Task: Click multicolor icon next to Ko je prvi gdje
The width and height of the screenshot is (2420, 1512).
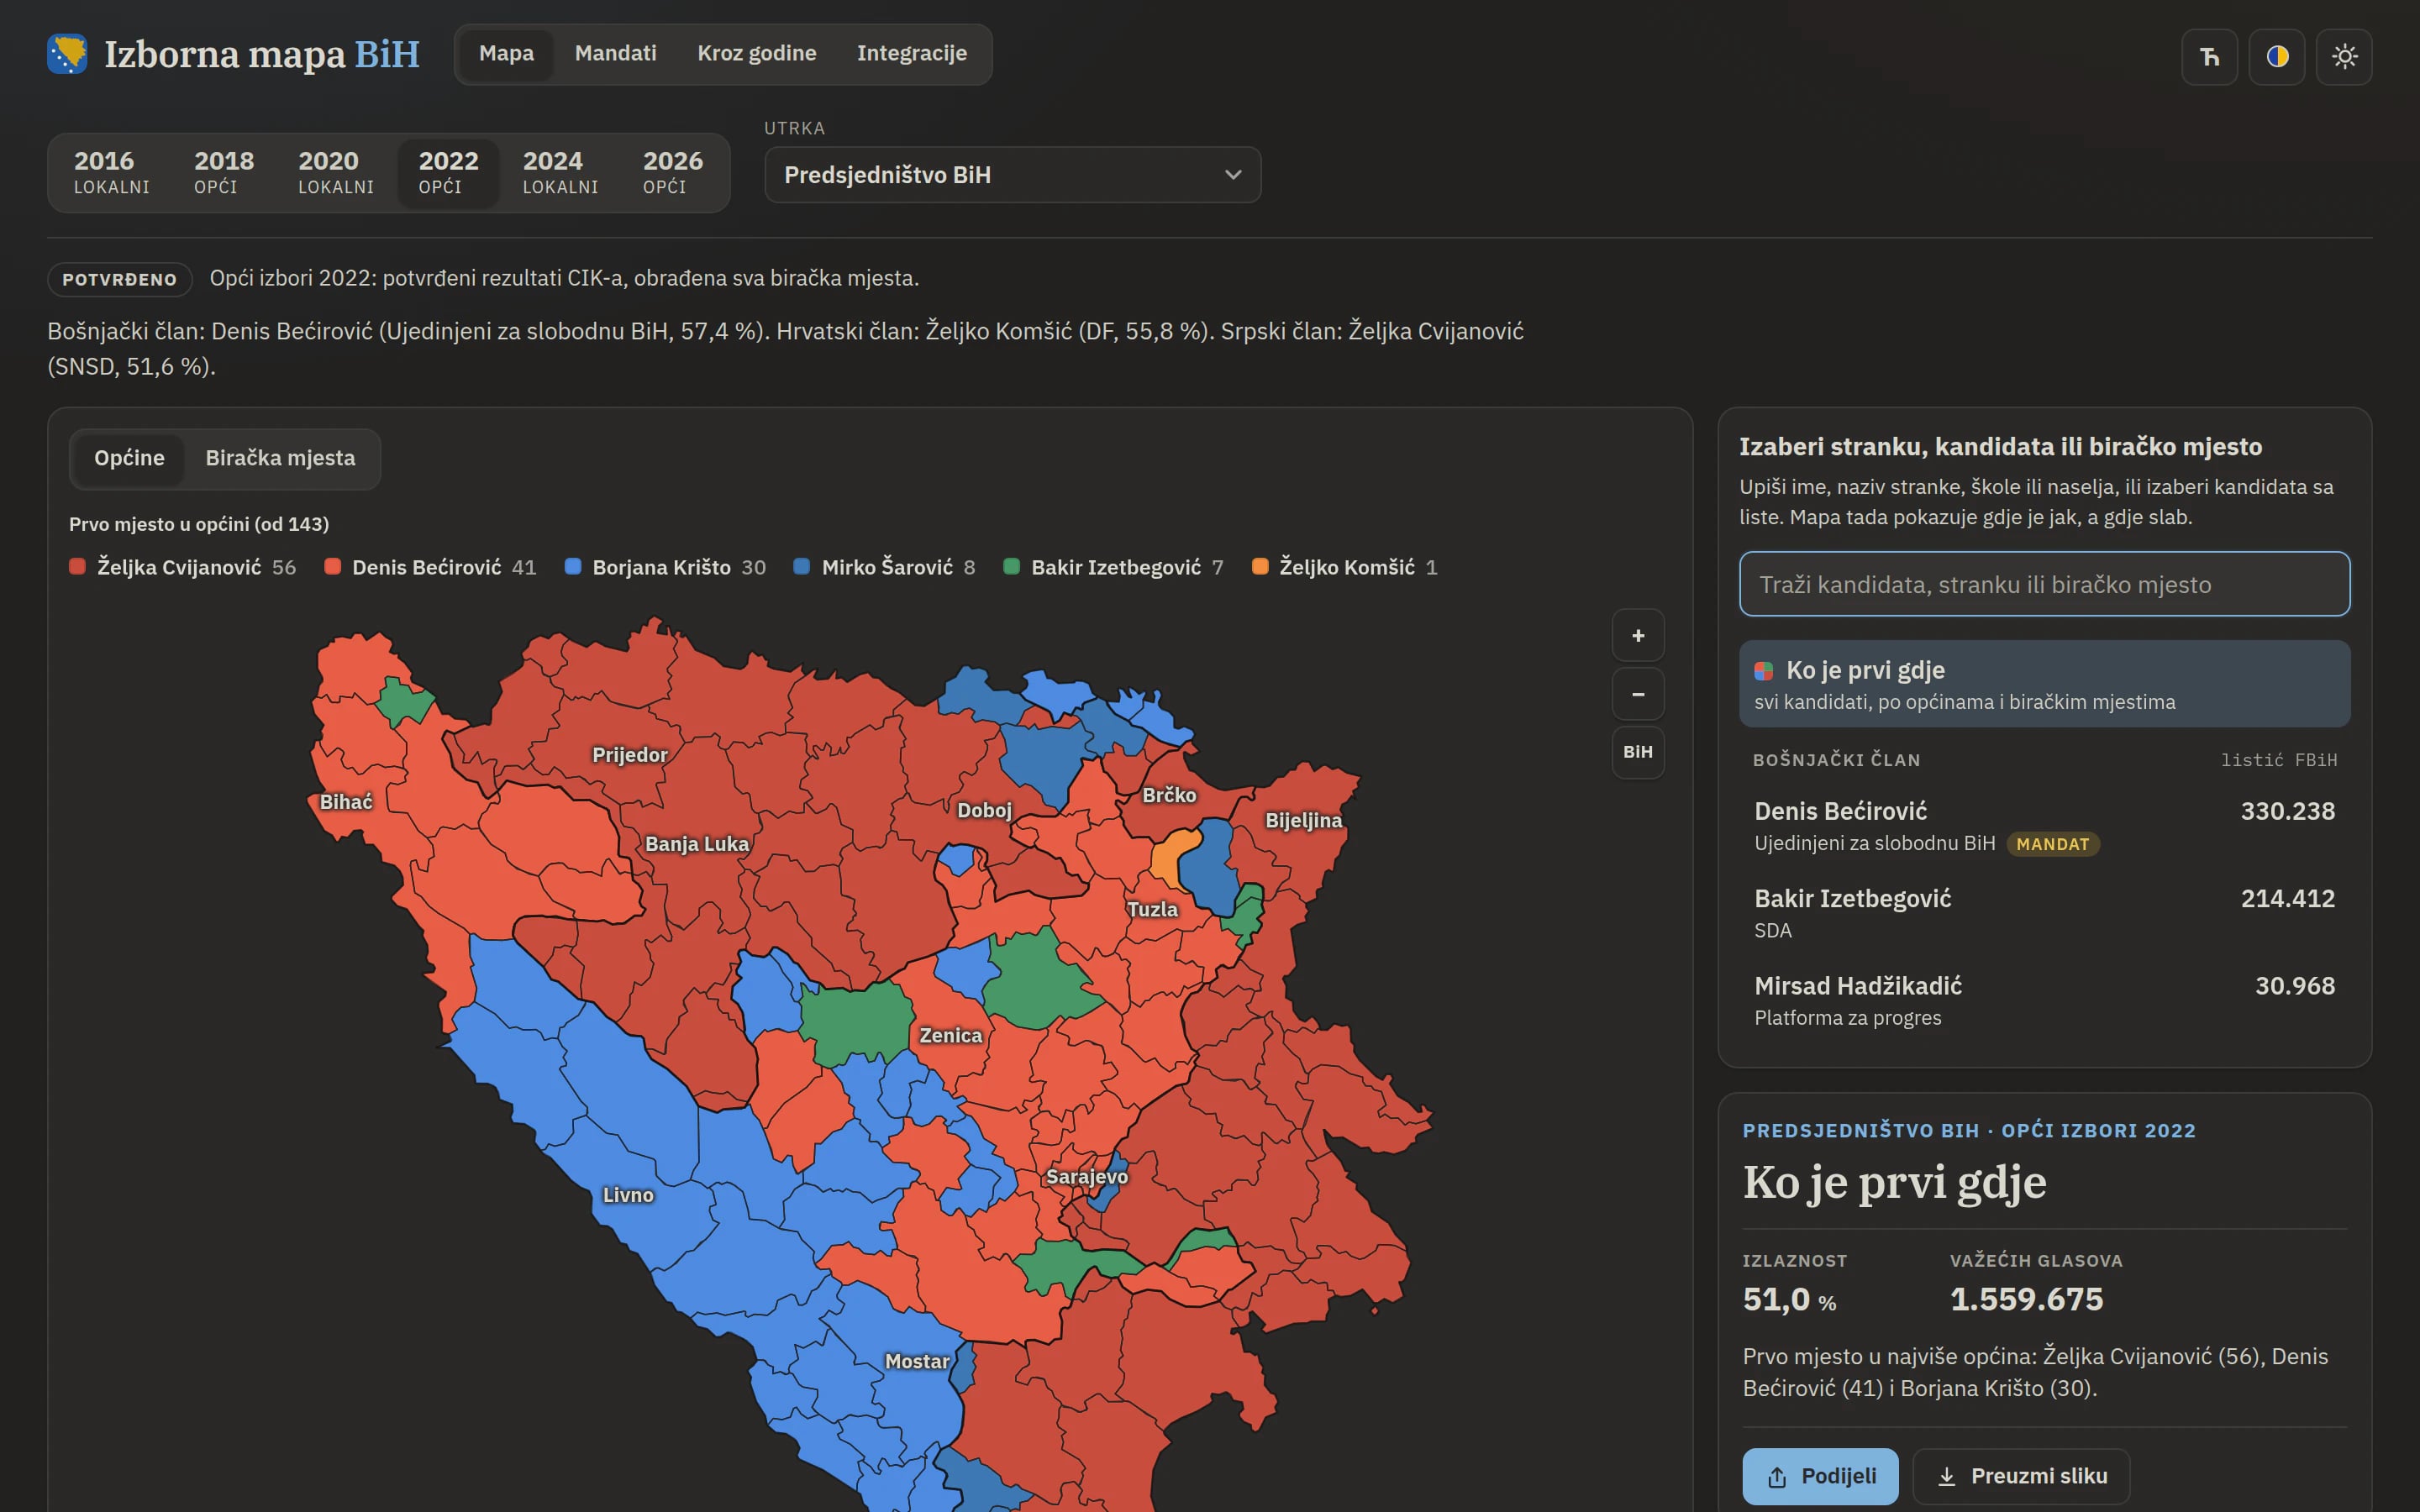Action: click(x=1764, y=671)
